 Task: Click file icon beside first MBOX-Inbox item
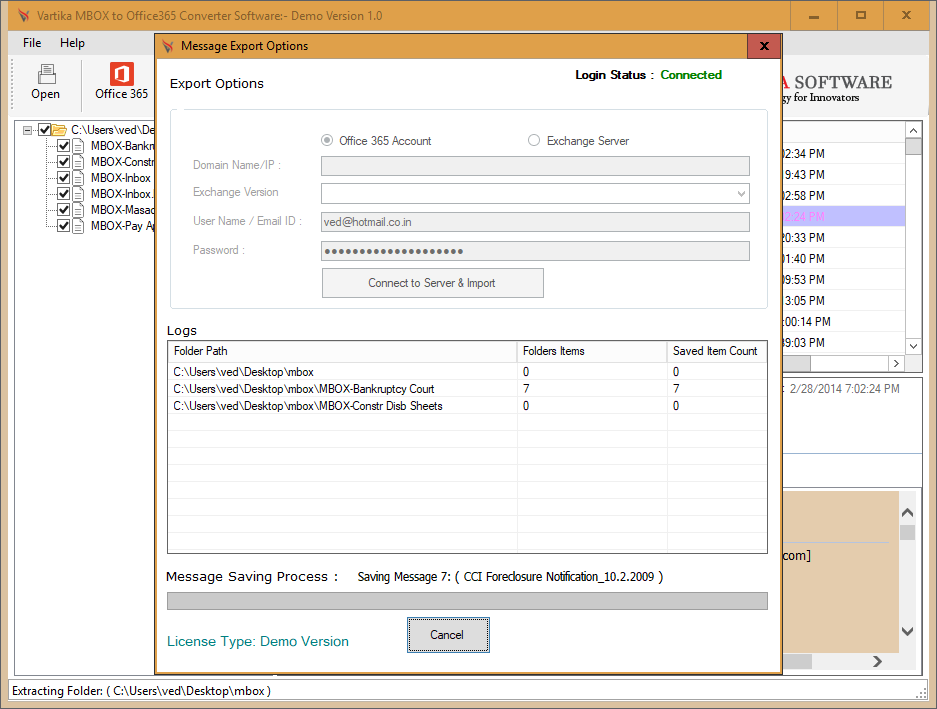[78, 178]
